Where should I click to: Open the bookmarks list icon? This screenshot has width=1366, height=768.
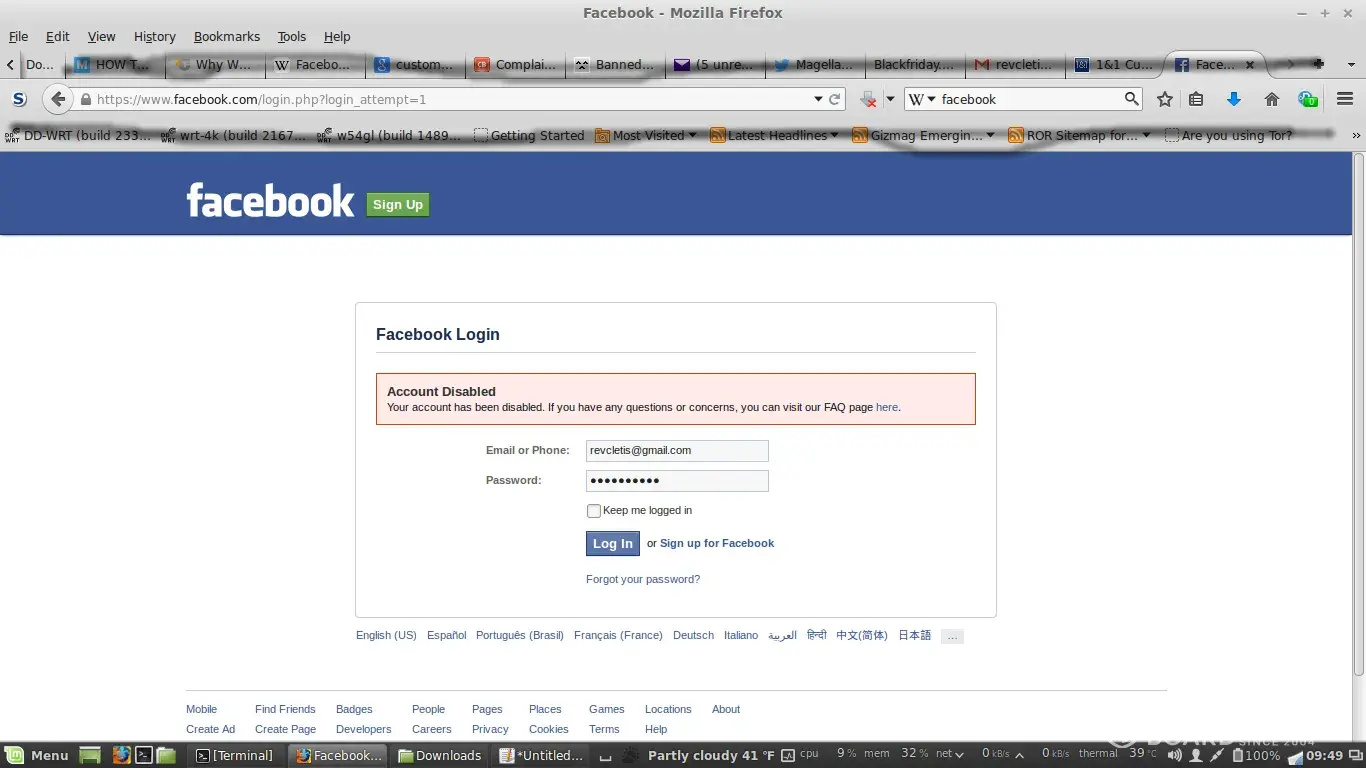coord(1196,99)
